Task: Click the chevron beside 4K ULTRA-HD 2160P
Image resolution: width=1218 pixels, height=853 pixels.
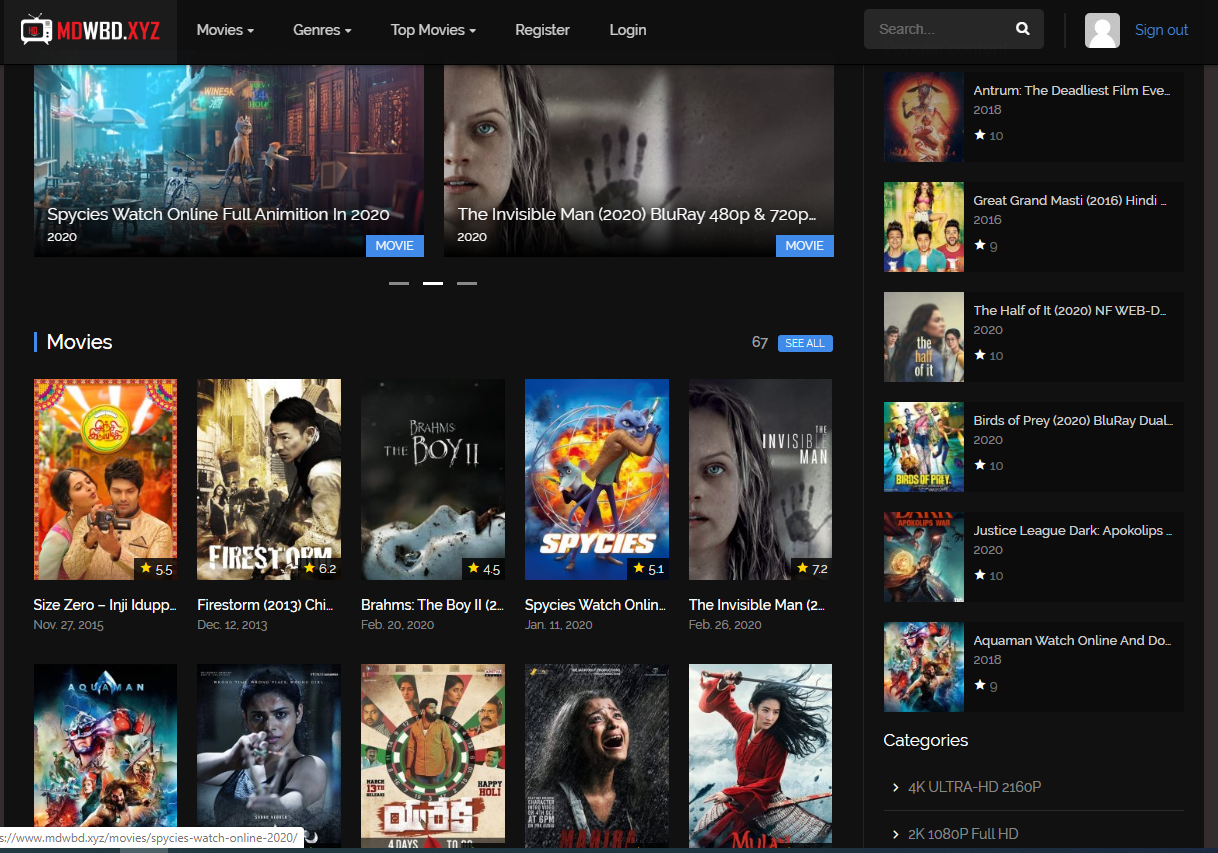Action: (895, 788)
